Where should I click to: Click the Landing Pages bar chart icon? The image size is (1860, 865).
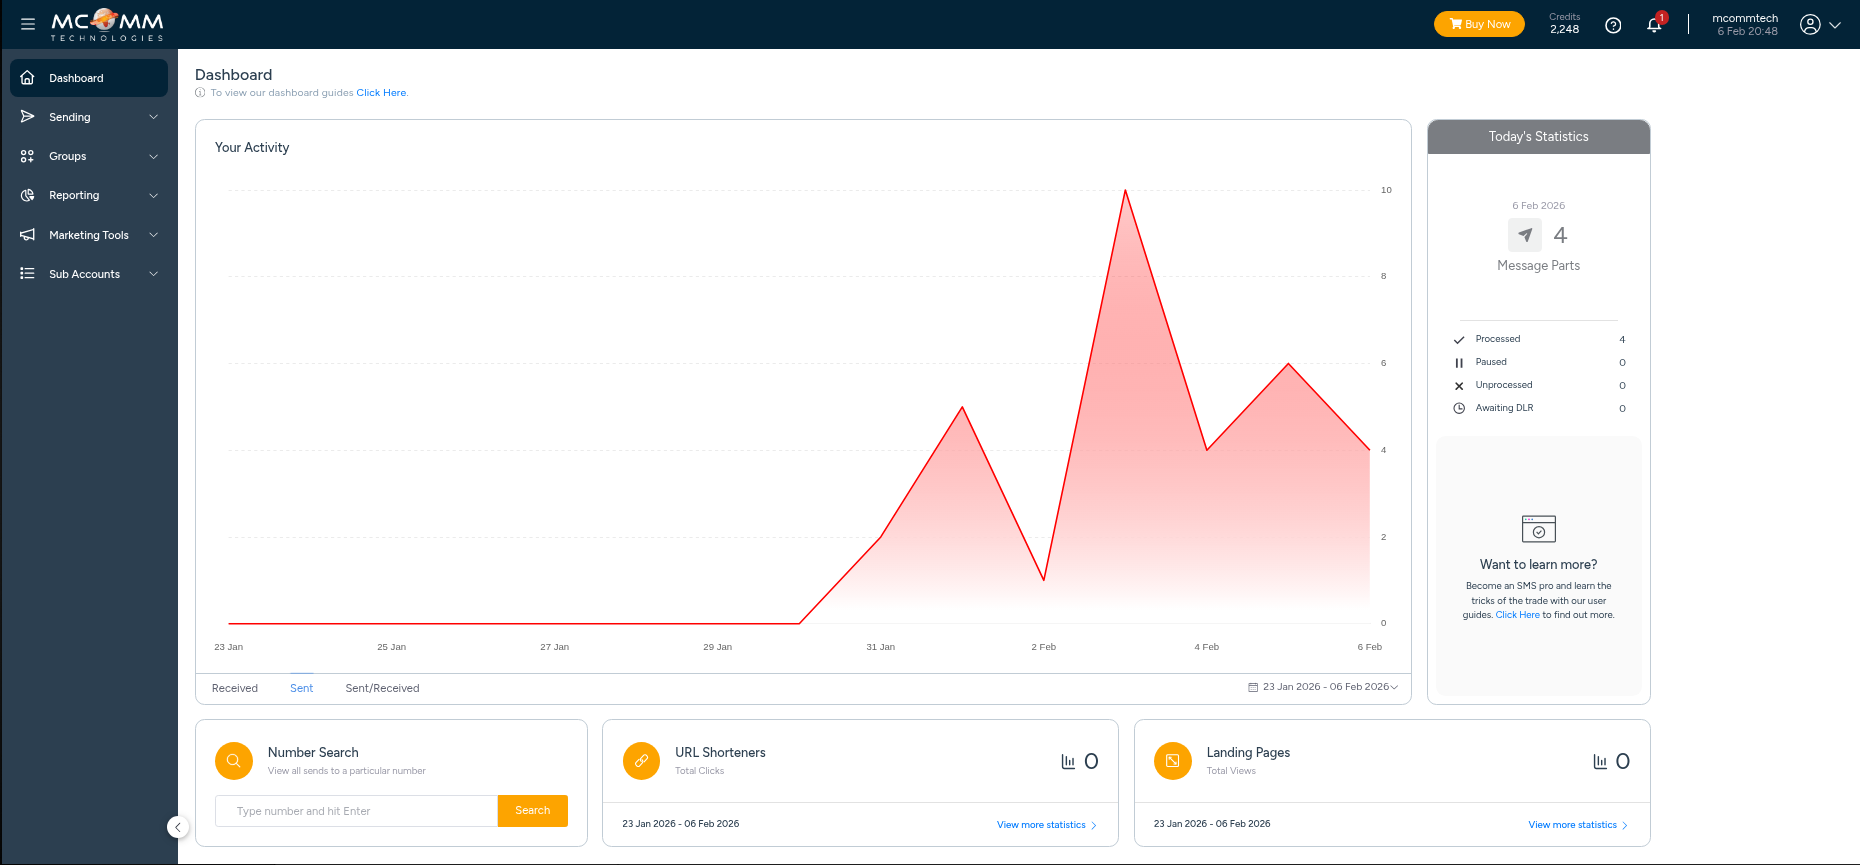click(1600, 762)
